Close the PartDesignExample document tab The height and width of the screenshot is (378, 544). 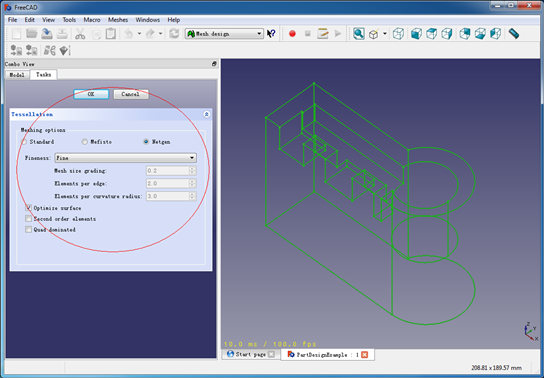coord(364,354)
